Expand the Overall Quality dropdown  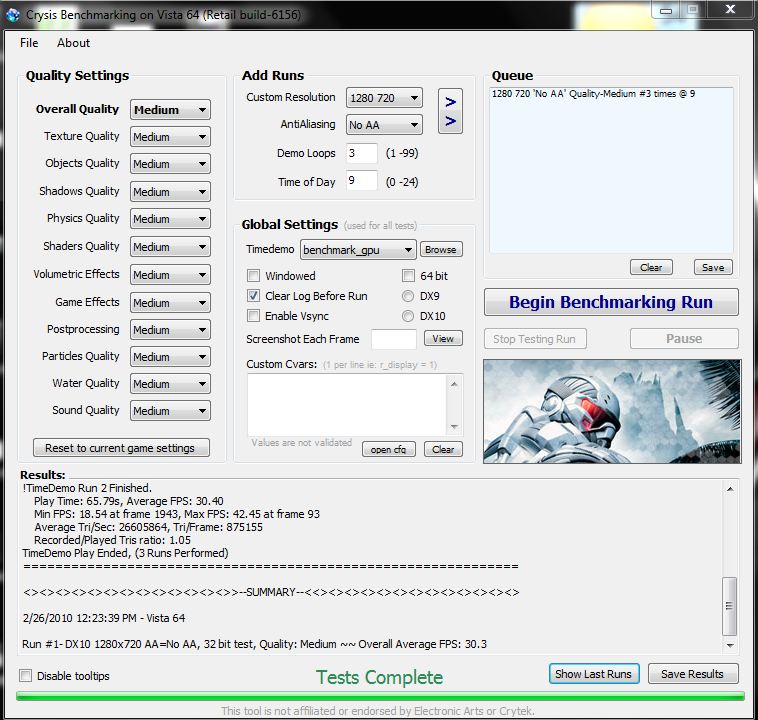(170, 110)
